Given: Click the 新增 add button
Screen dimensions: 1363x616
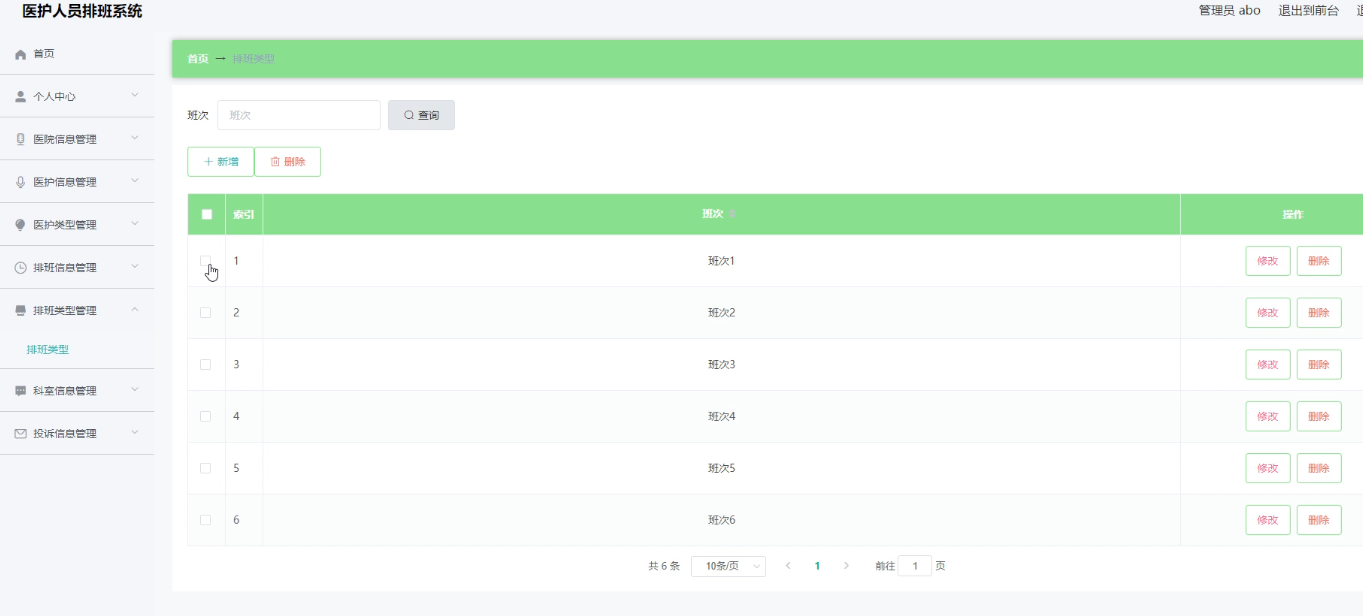Looking at the screenshot, I should pos(221,162).
